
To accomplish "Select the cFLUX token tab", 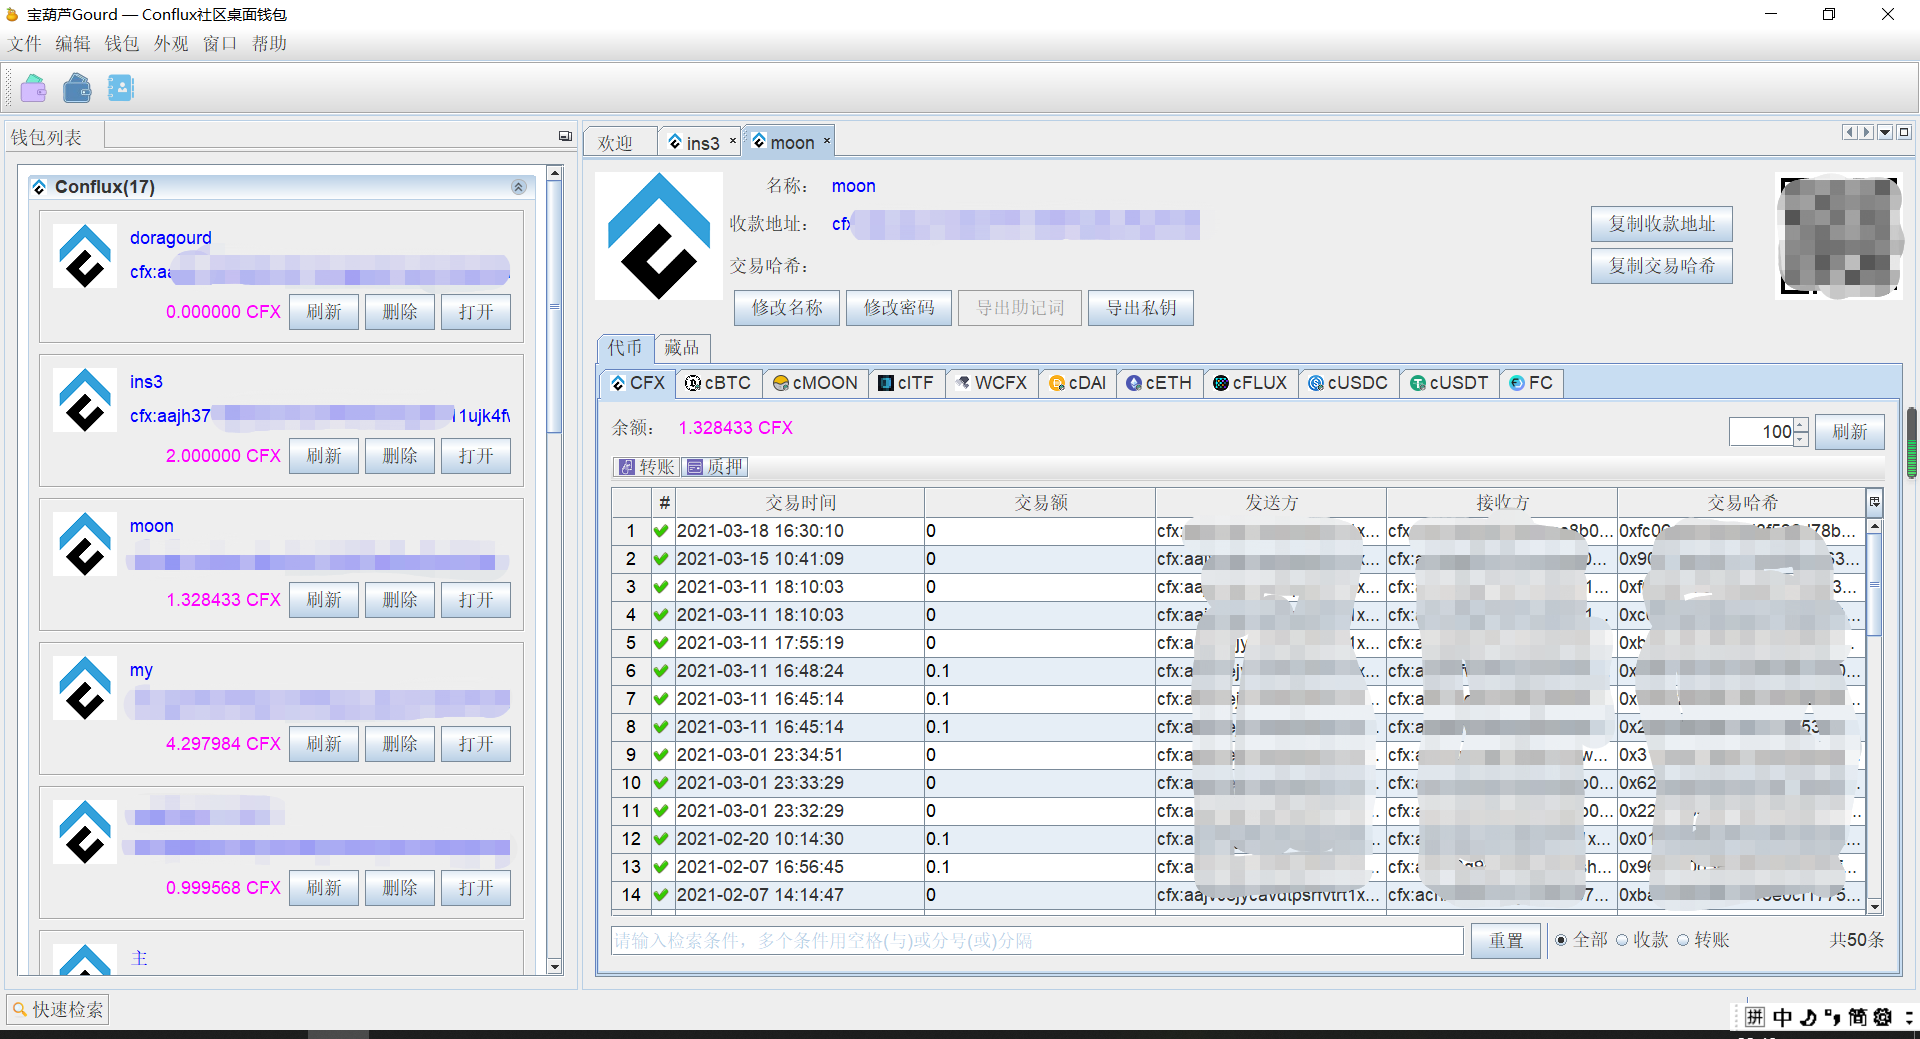I will click(1250, 383).
